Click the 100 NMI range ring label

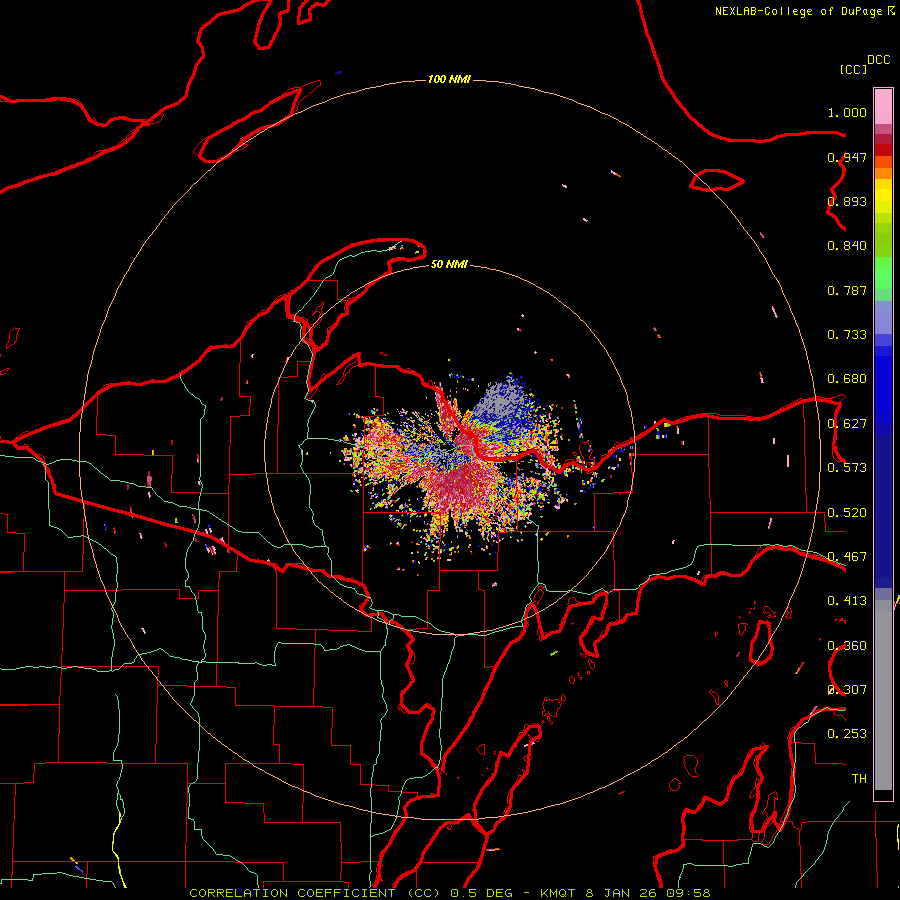(449, 79)
